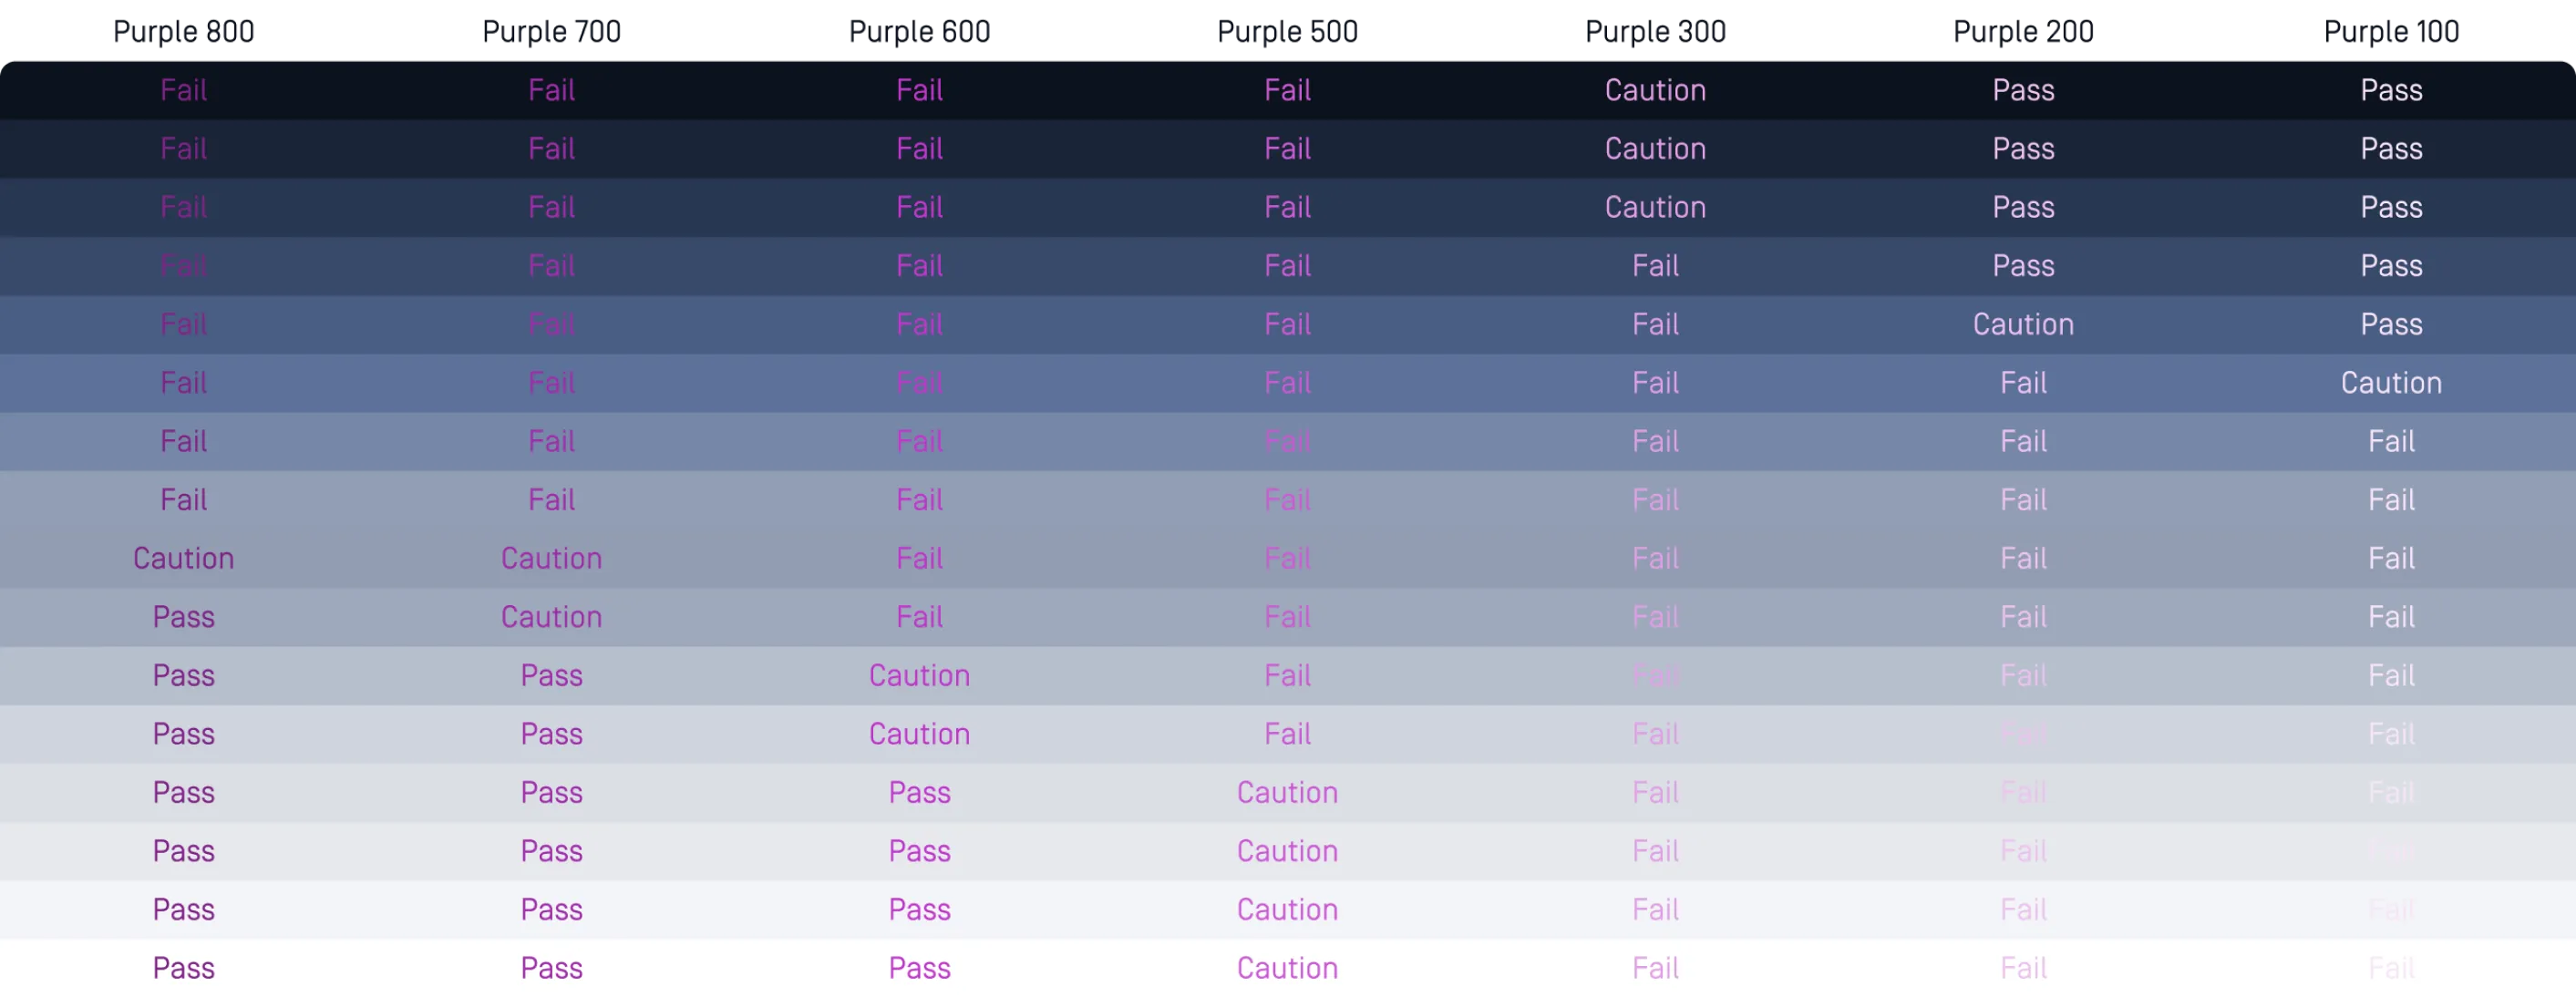Click the topmost Pass cell under Purple 100

[x=2392, y=90]
